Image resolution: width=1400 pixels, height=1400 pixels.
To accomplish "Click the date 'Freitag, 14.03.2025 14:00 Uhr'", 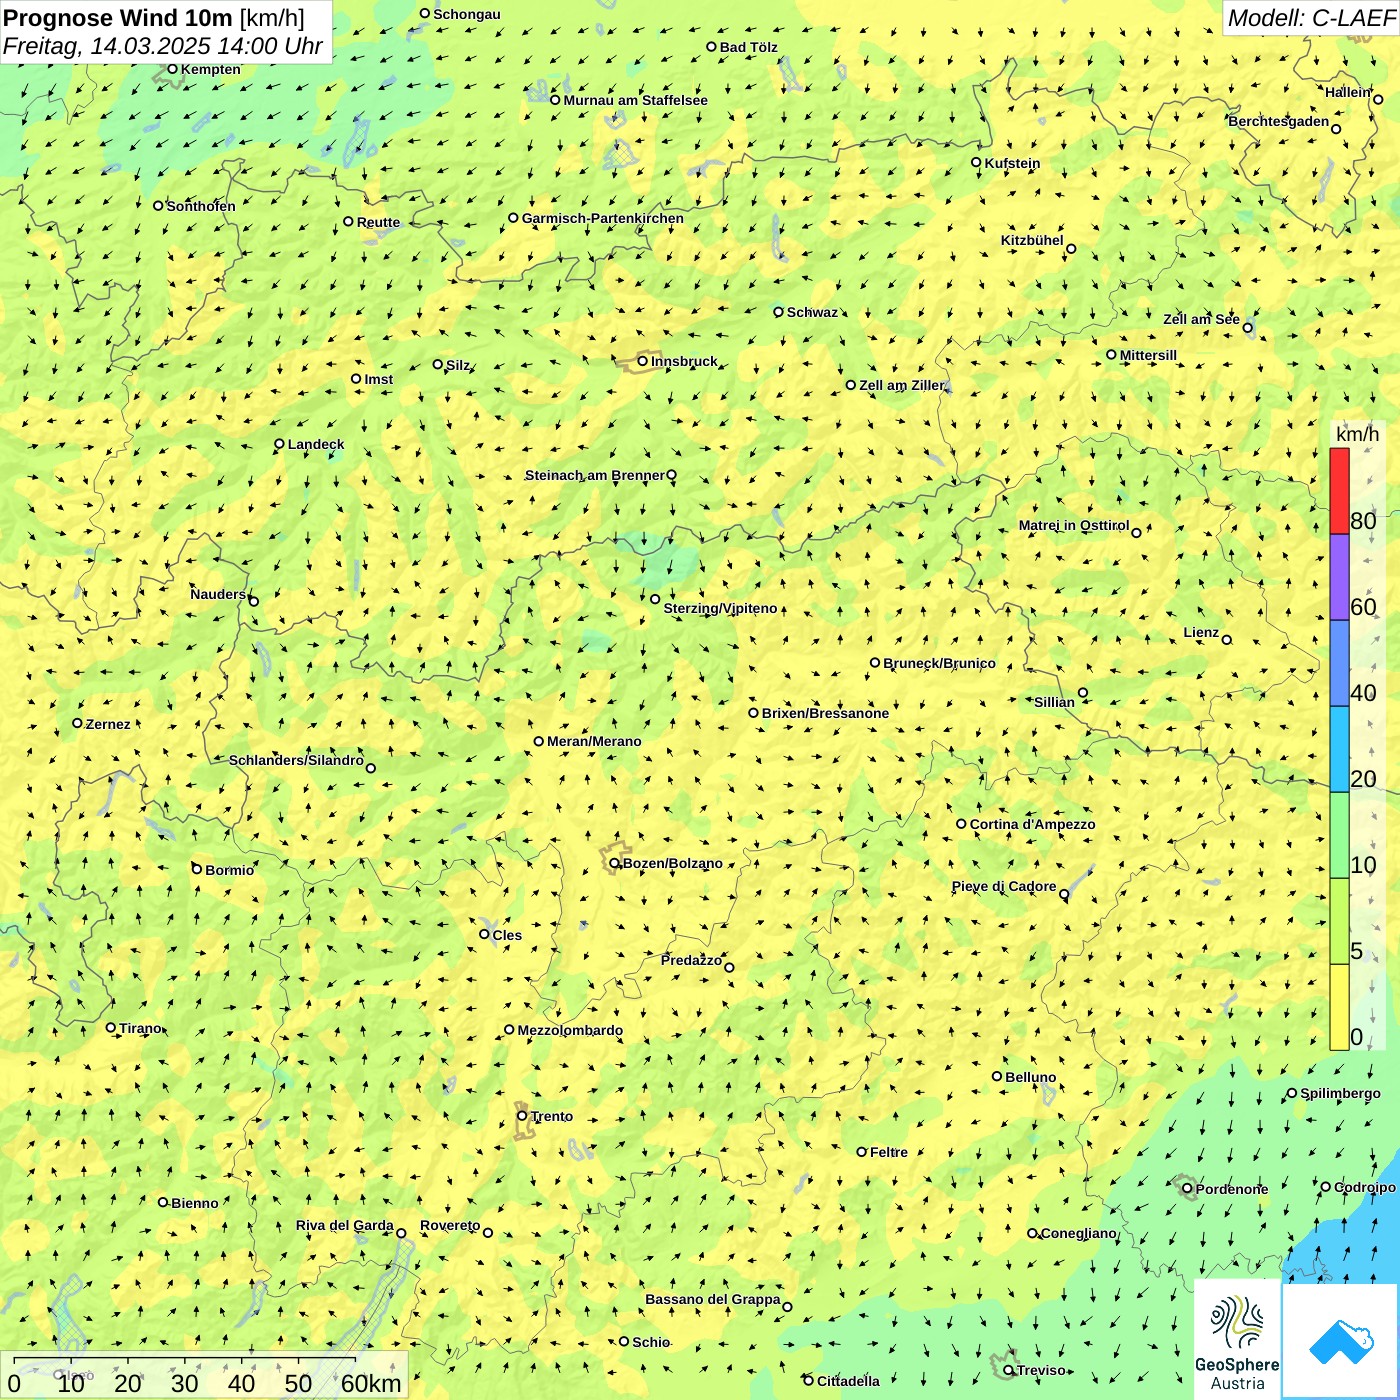I will 163,46.
